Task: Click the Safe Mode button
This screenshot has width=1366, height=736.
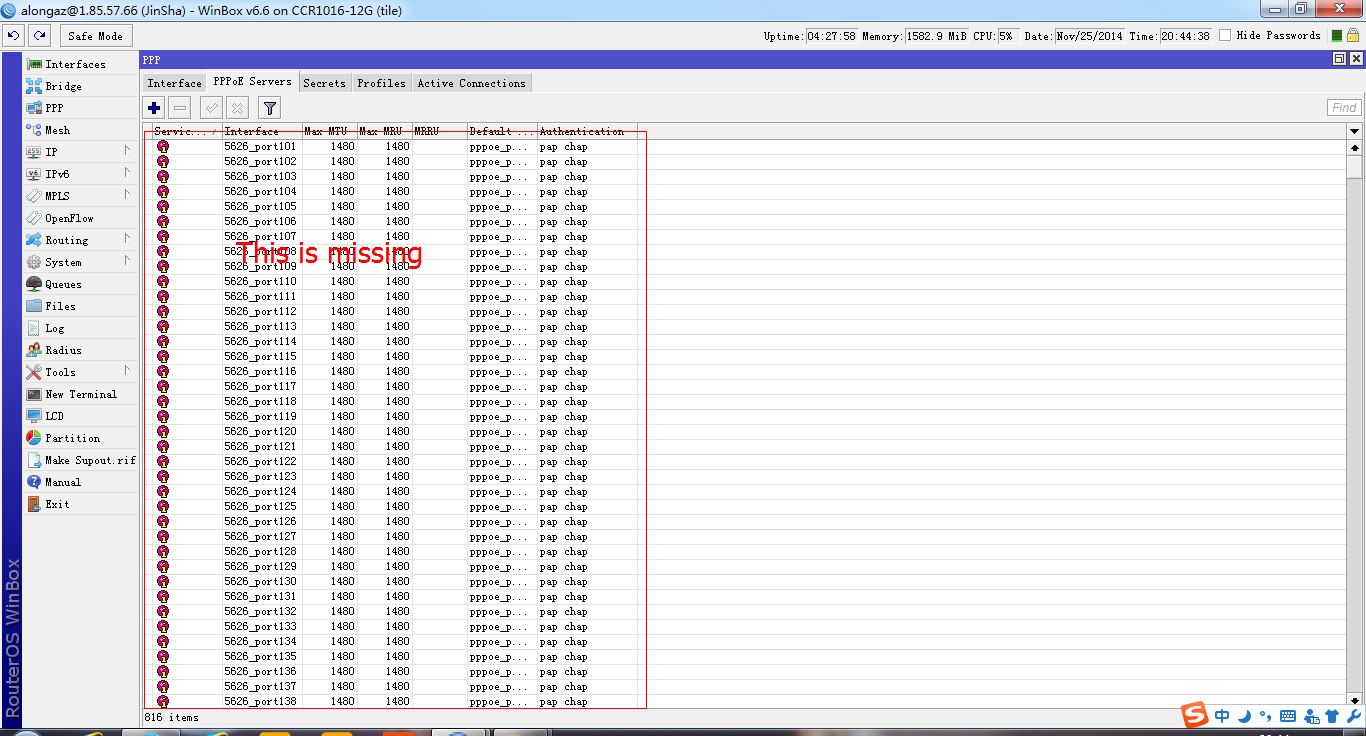Action: click(x=95, y=35)
